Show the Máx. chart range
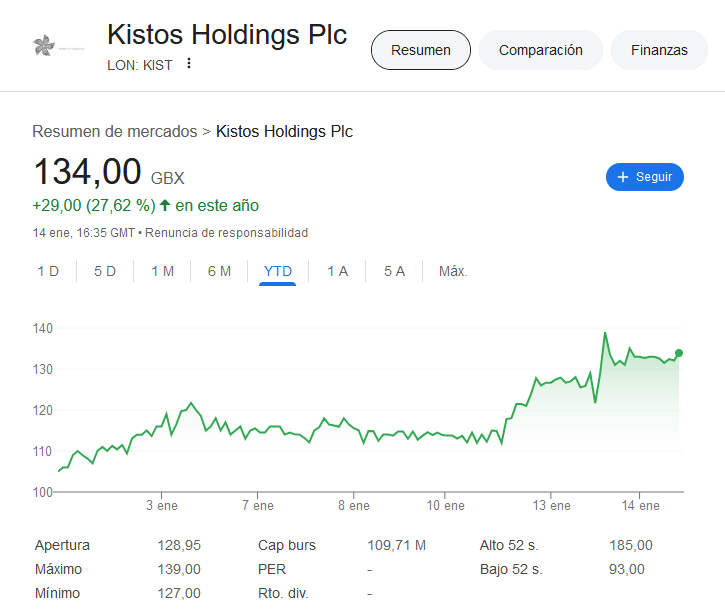Image resolution: width=725 pixels, height=612 pixels. tap(453, 271)
